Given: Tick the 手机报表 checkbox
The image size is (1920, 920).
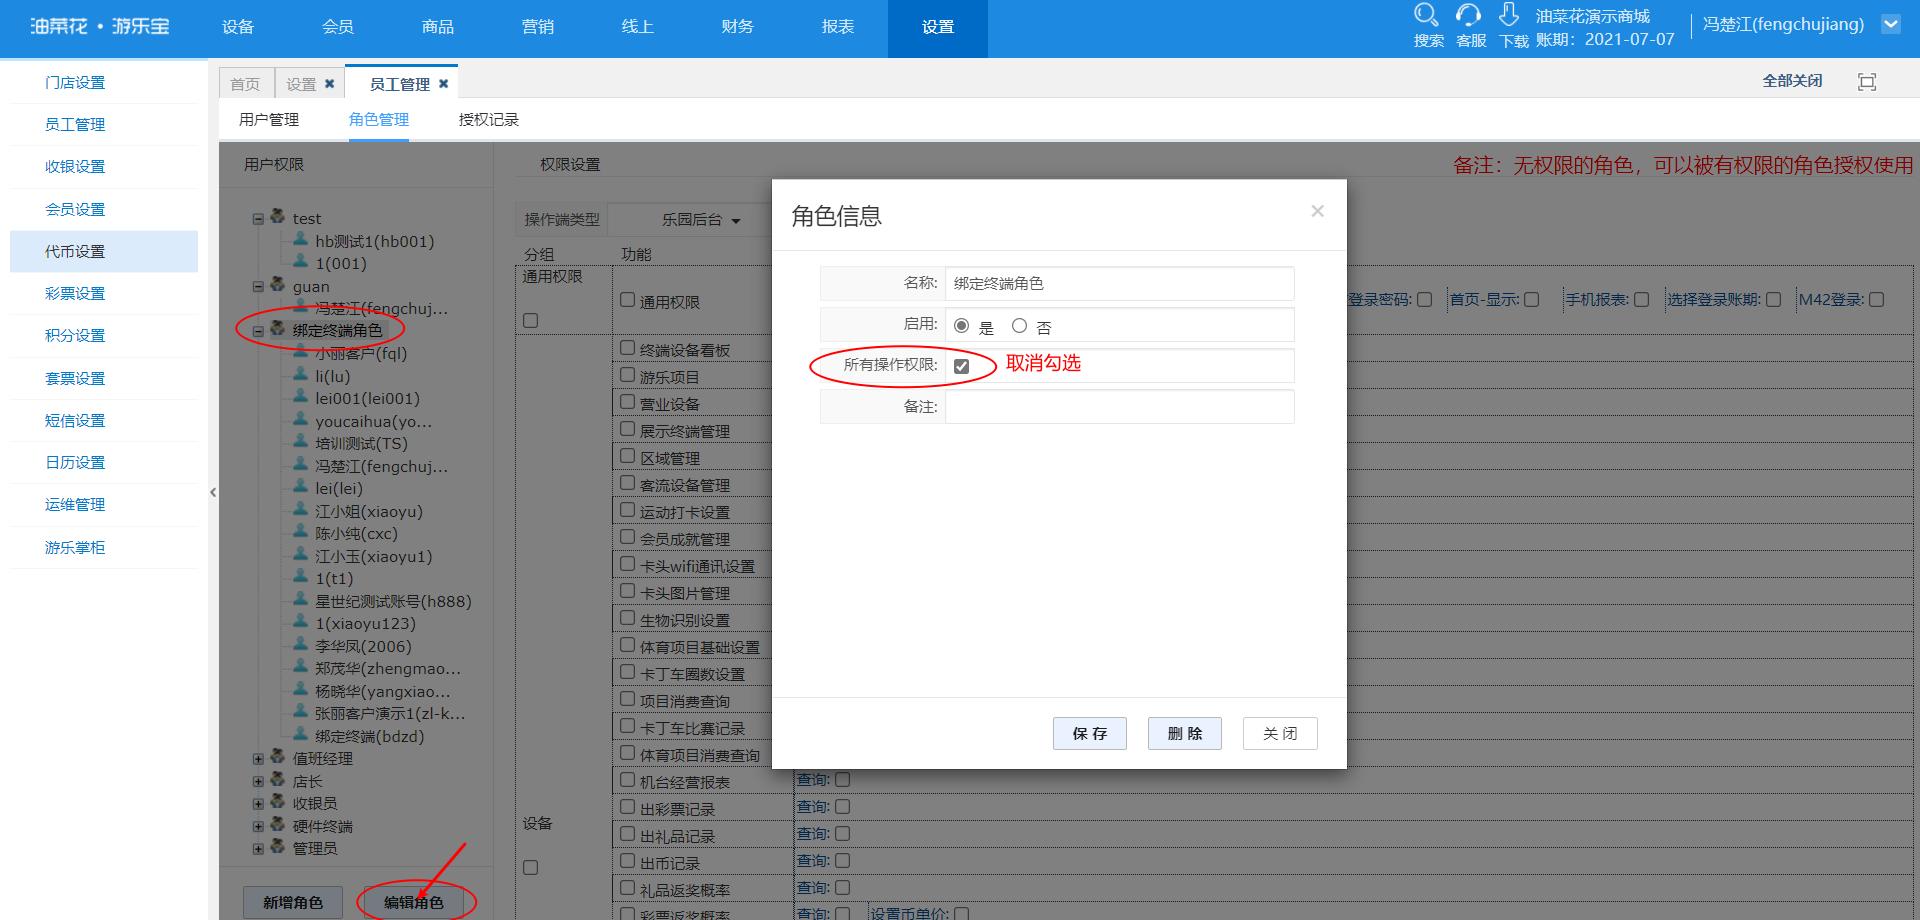Looking at the screenshot, I should (x=1641, y=299).
